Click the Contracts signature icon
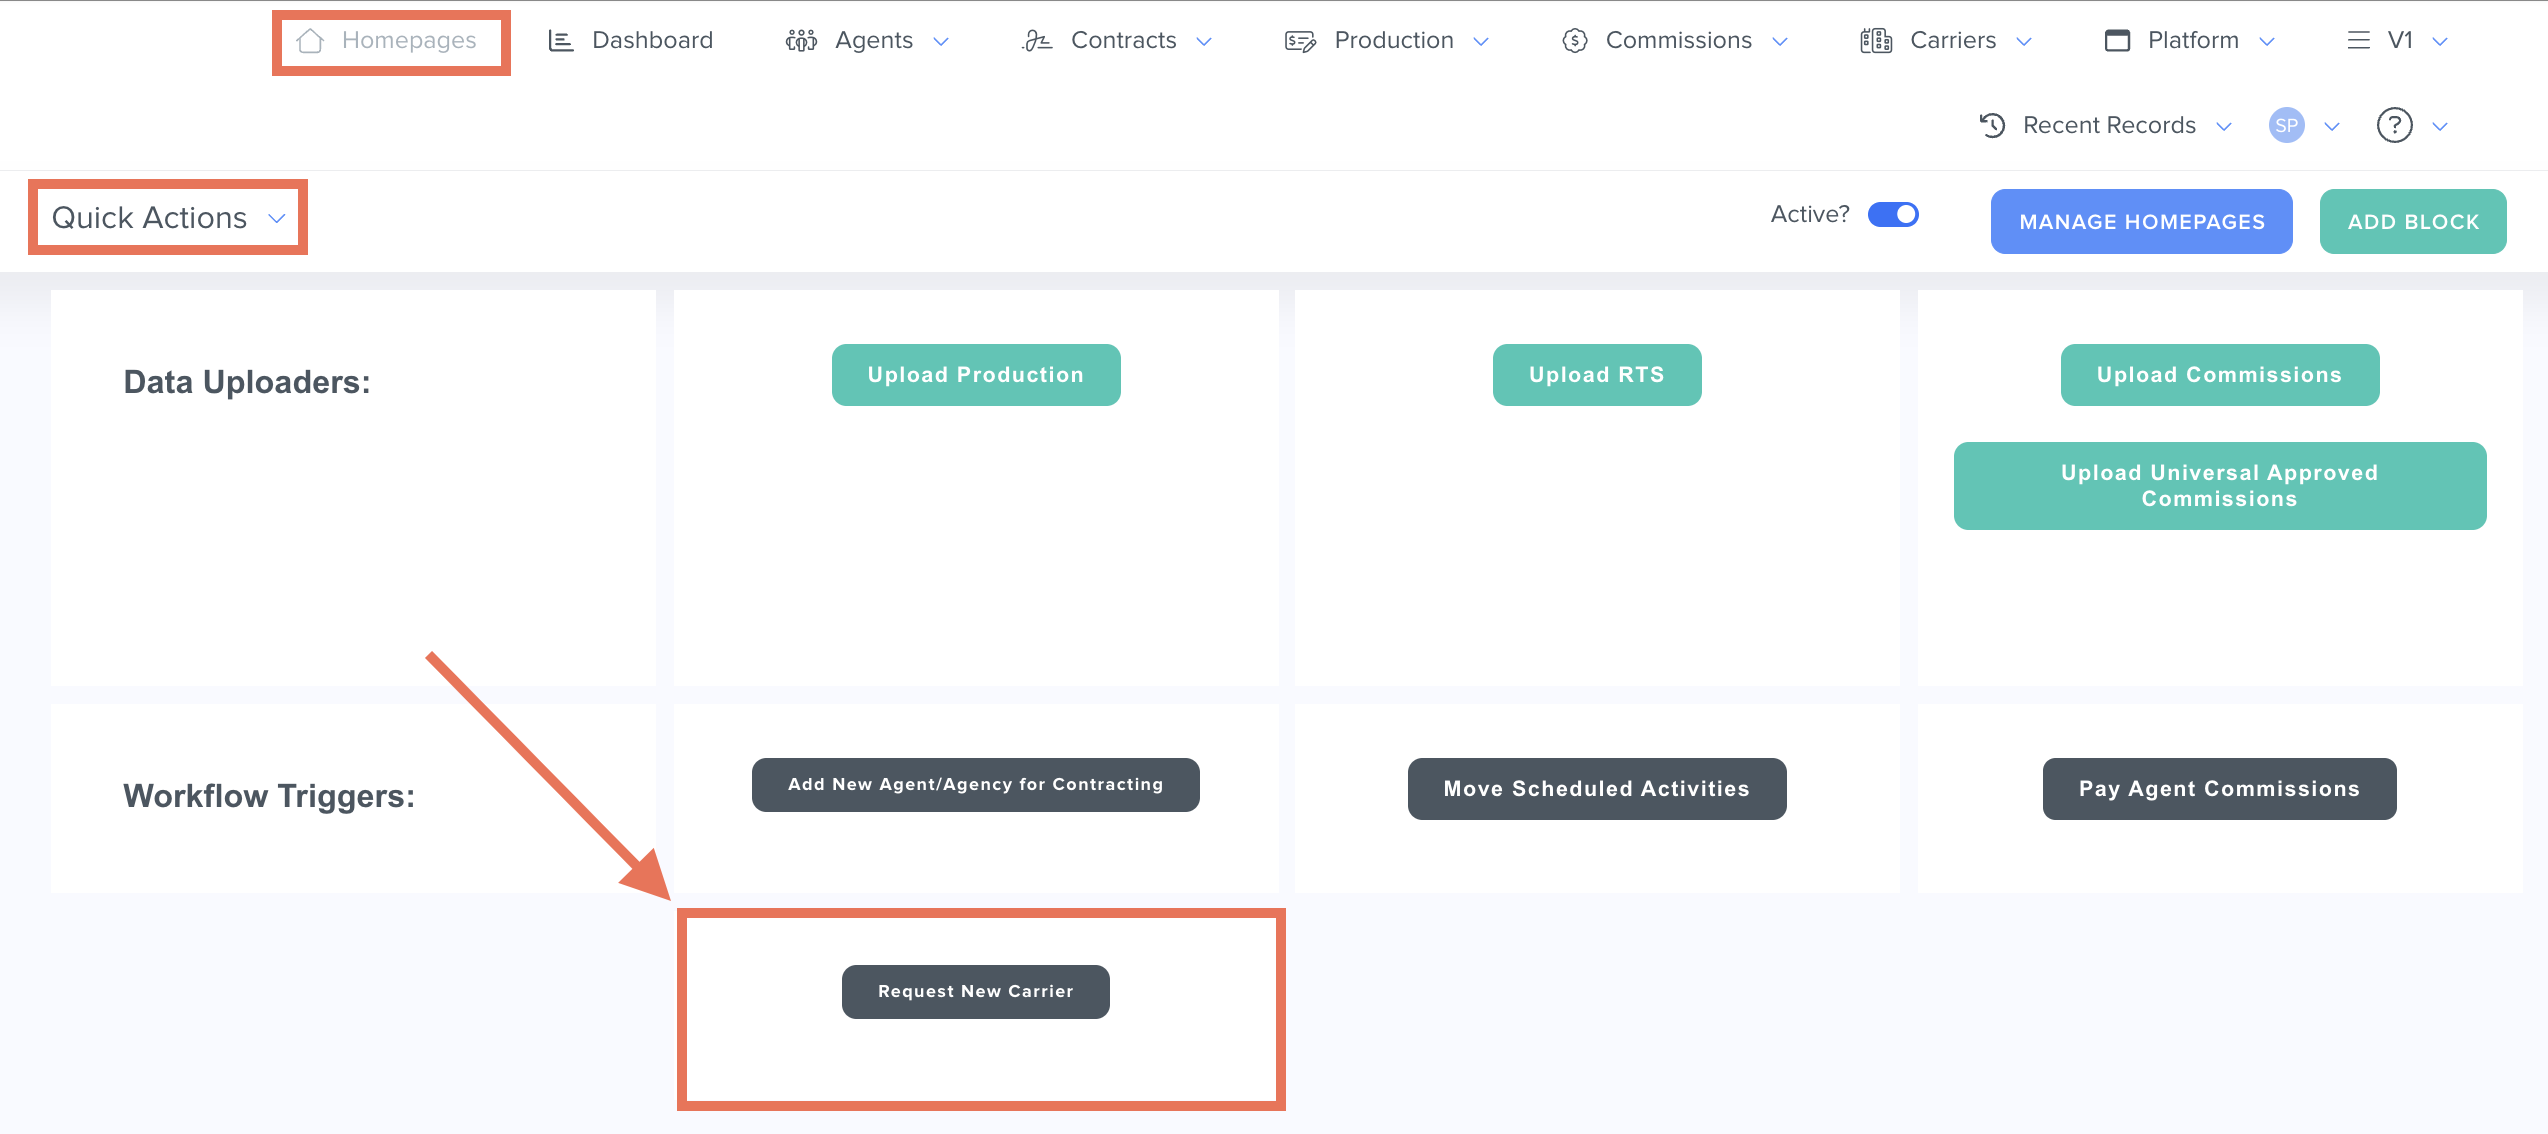Image resolution: width=2548 pixels, height=1134 pixels. (x=1037, y=41)
